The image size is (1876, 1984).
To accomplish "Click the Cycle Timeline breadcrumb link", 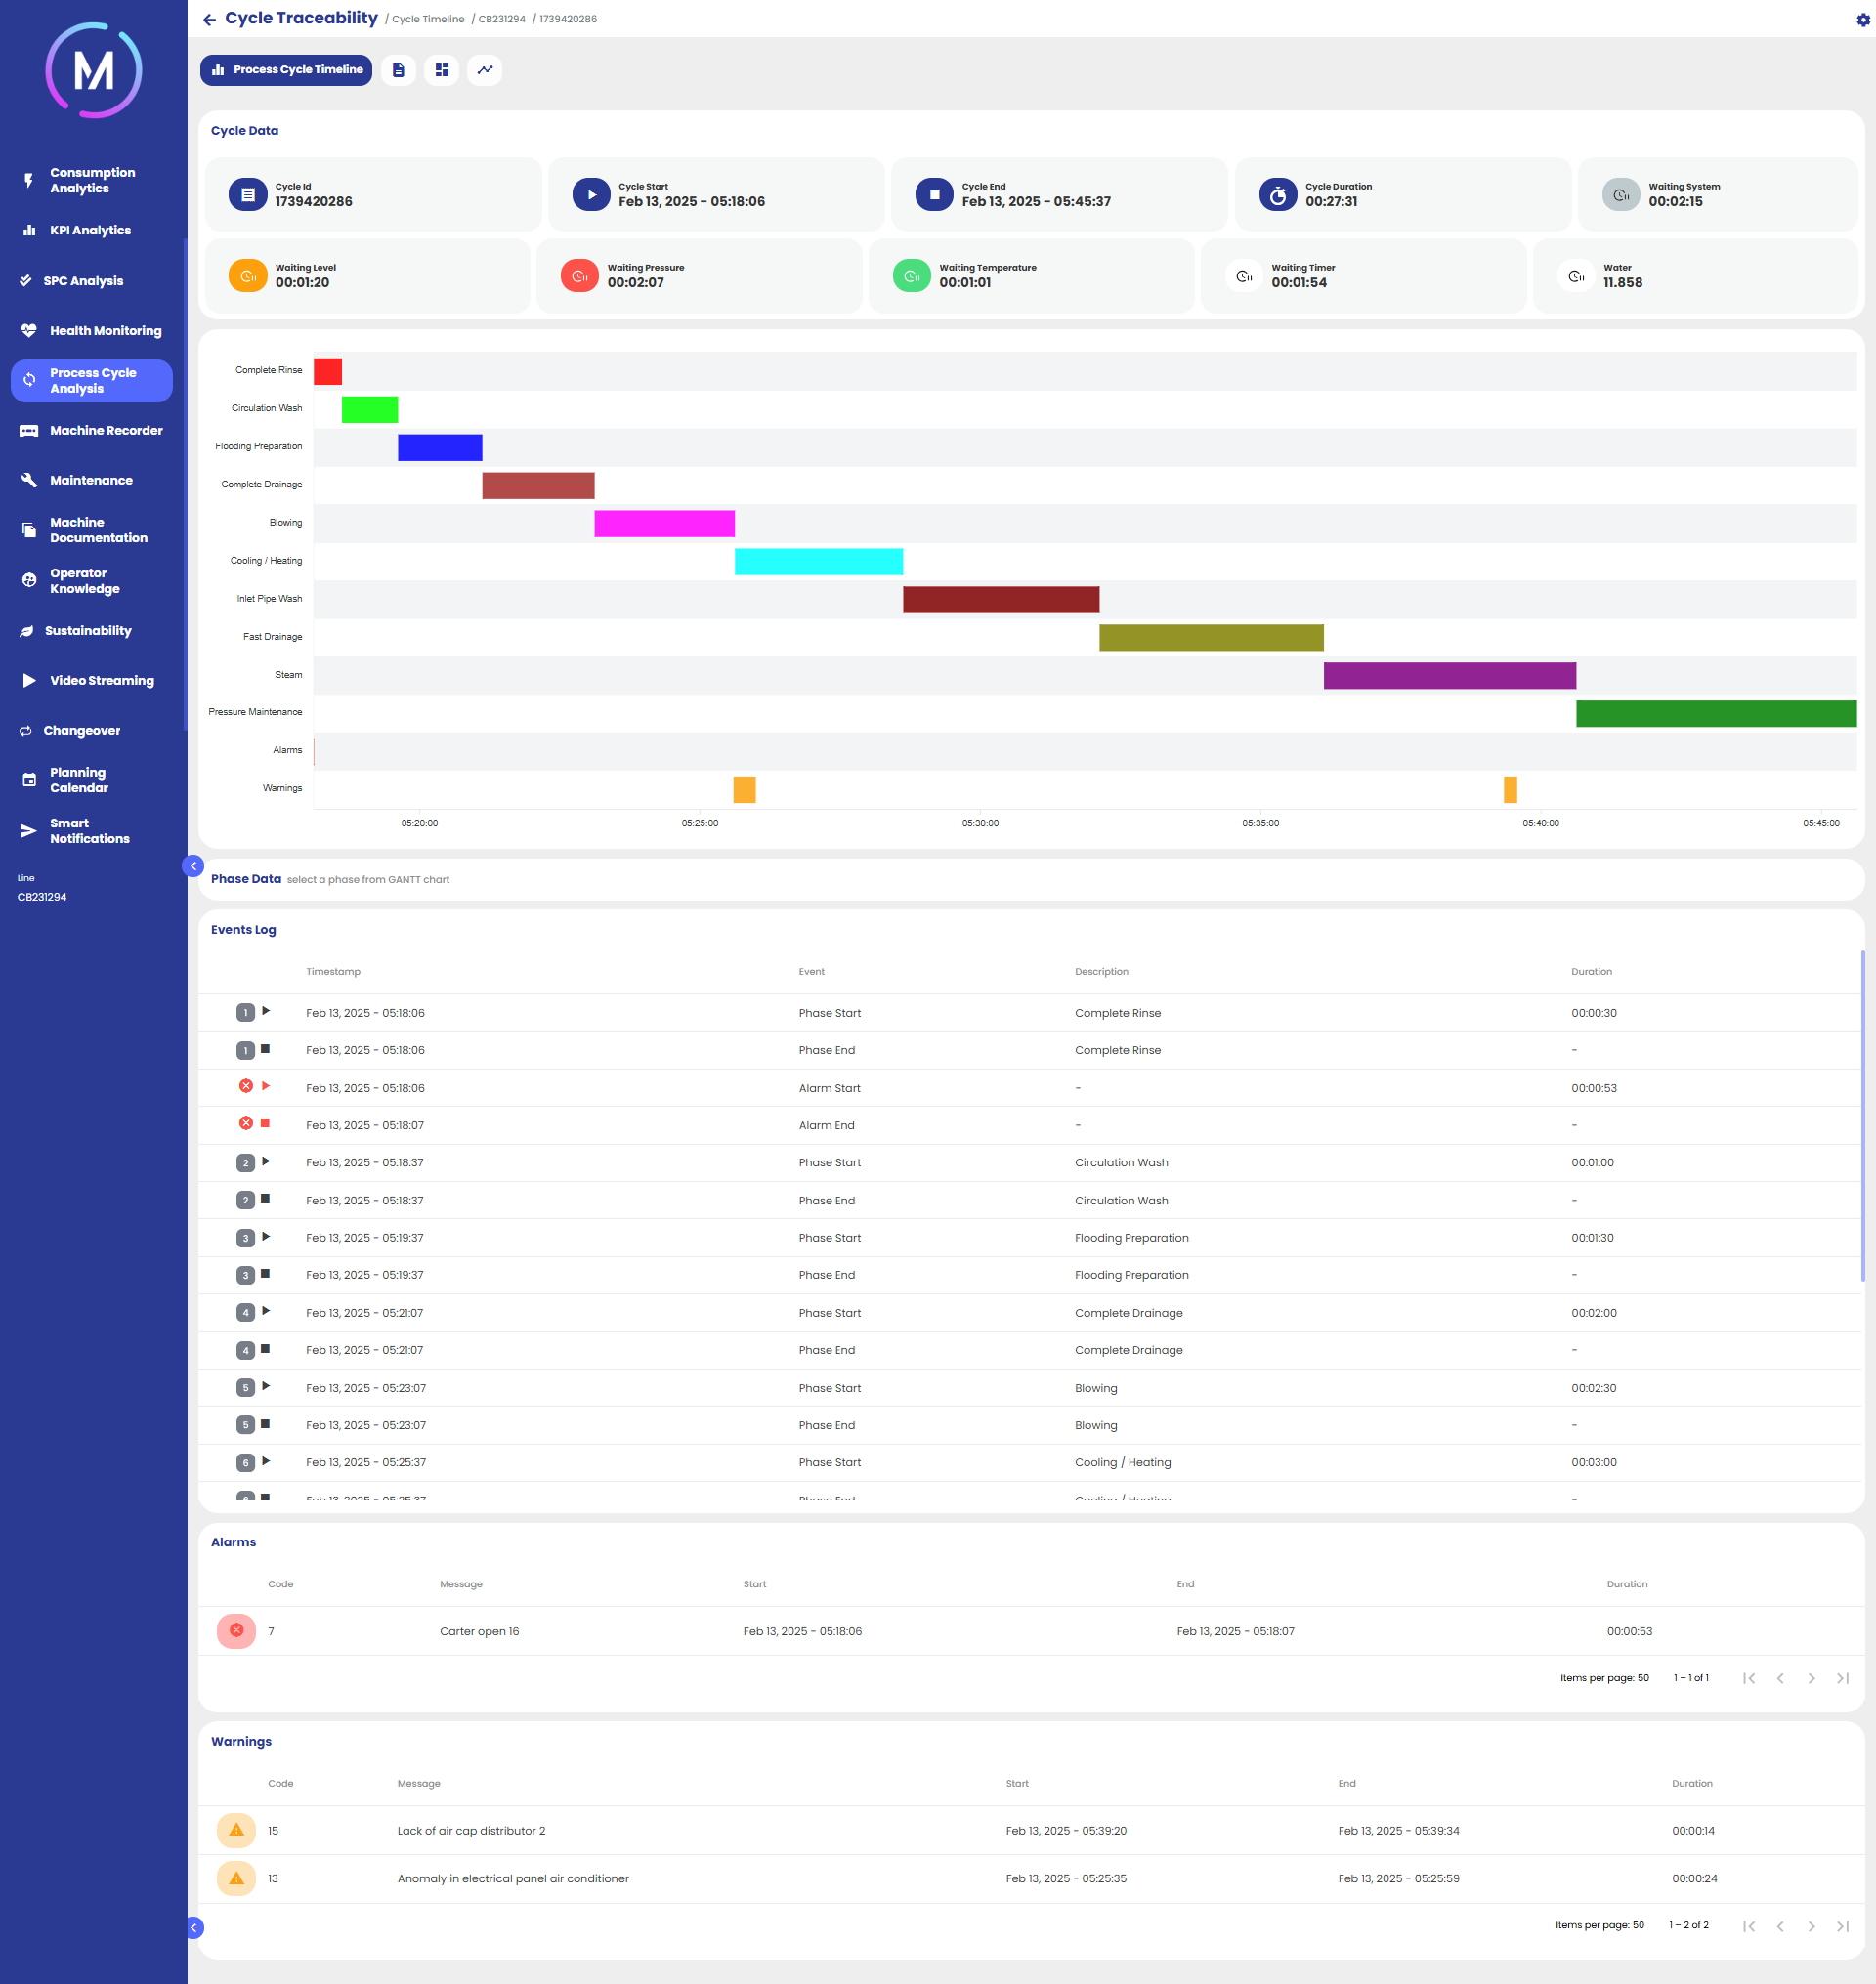I will (428, 19).
